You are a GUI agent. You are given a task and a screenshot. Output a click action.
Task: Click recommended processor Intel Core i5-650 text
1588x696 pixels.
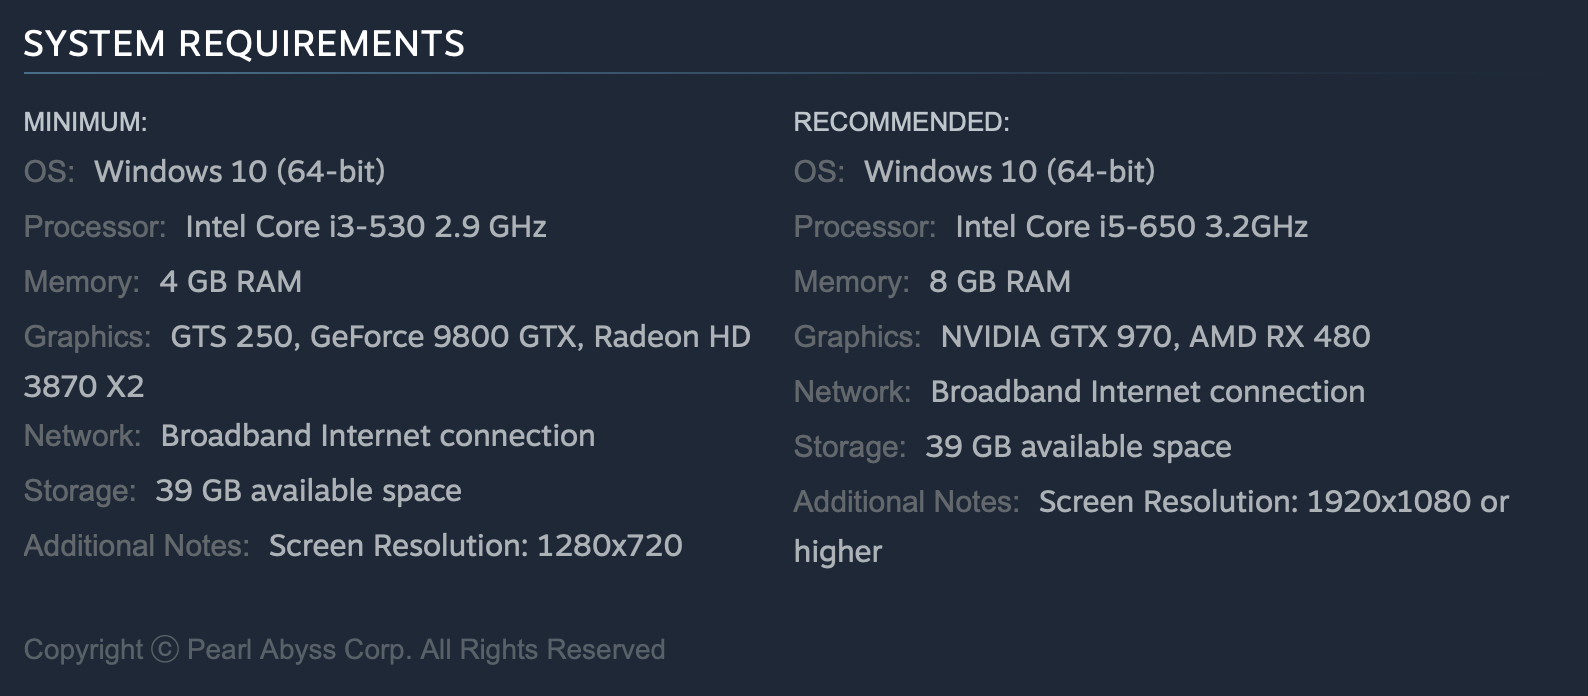pos(1131,227)
